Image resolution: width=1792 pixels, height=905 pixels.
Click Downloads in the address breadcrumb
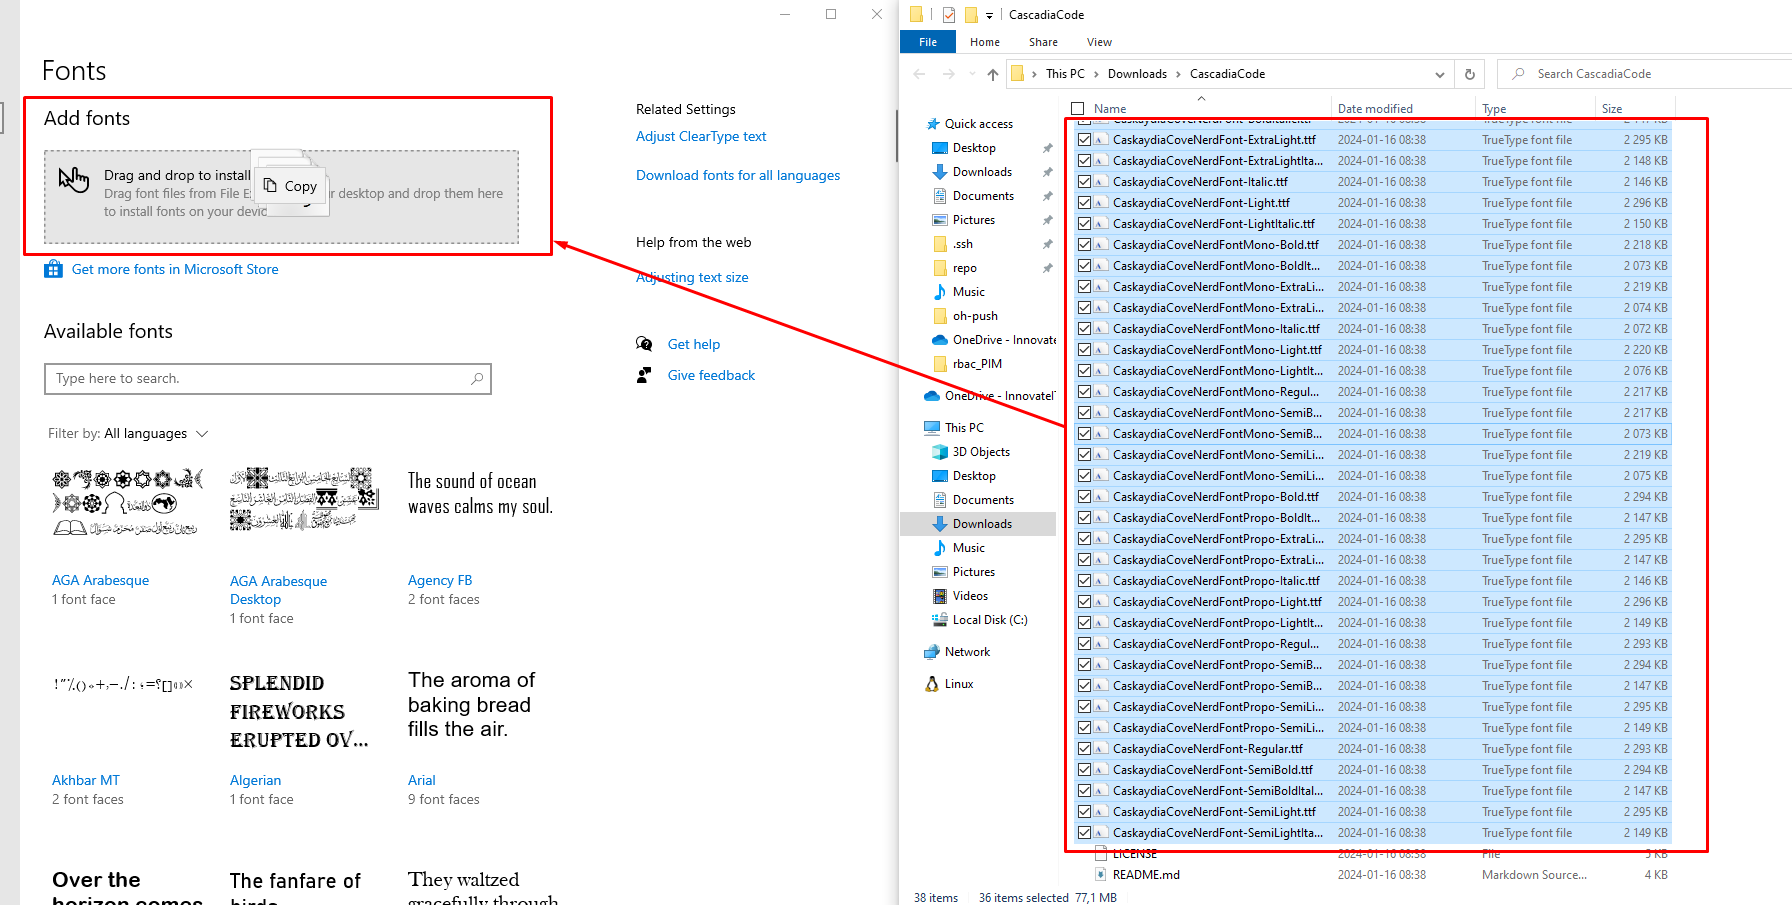pyautogui.click(x=1137, y=74)
